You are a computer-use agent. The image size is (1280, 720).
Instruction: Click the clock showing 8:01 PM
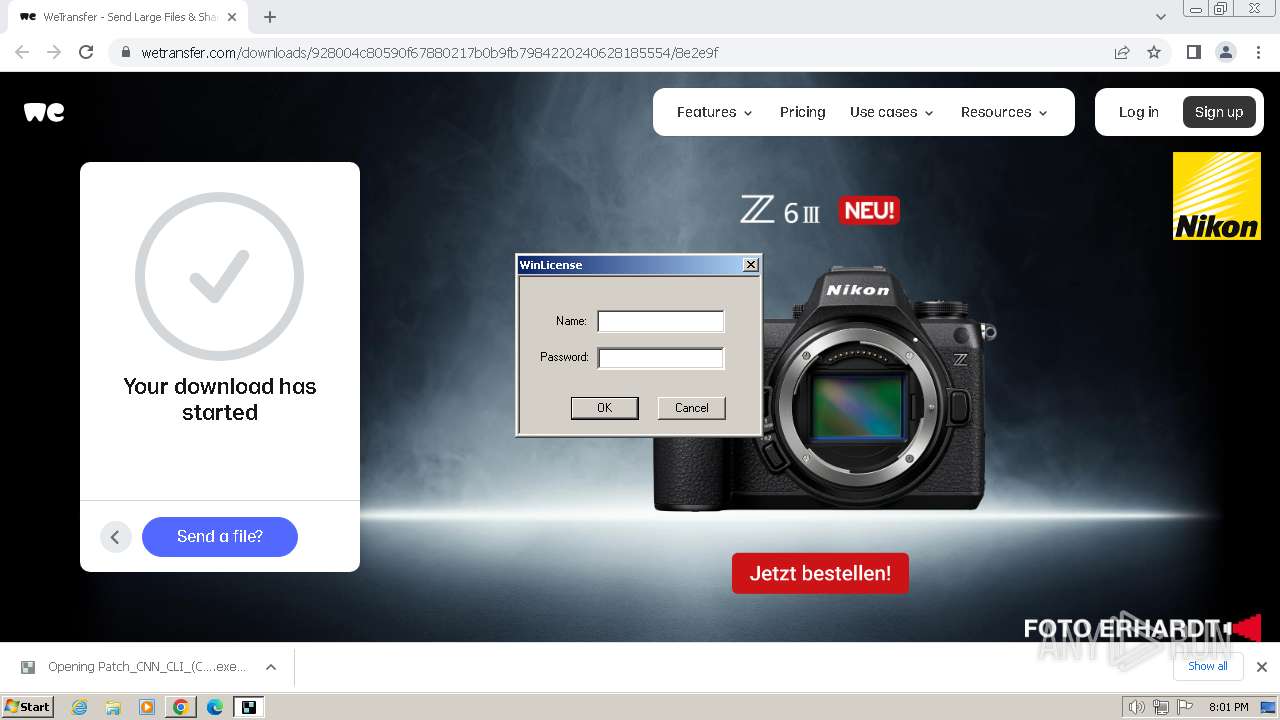(x=1228, y=707)
